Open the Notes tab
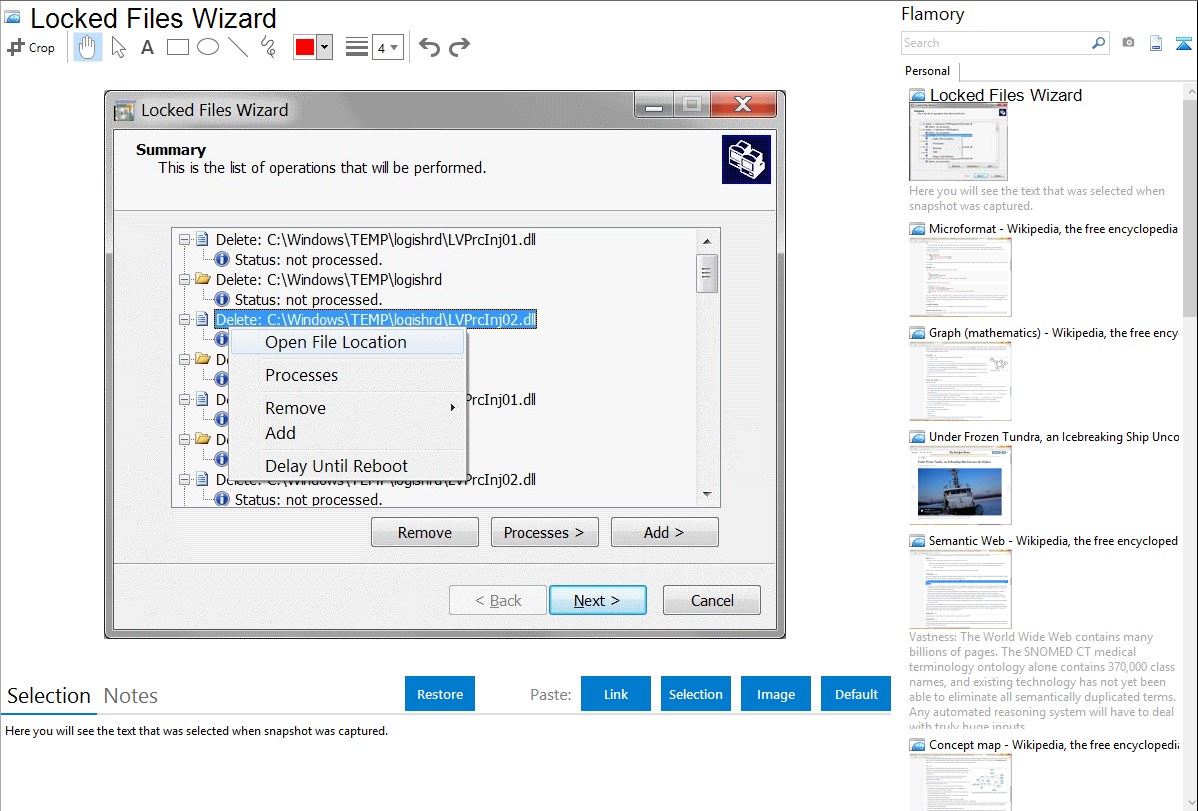Viewport: 1198px width, 811px height. pos(131,696)
